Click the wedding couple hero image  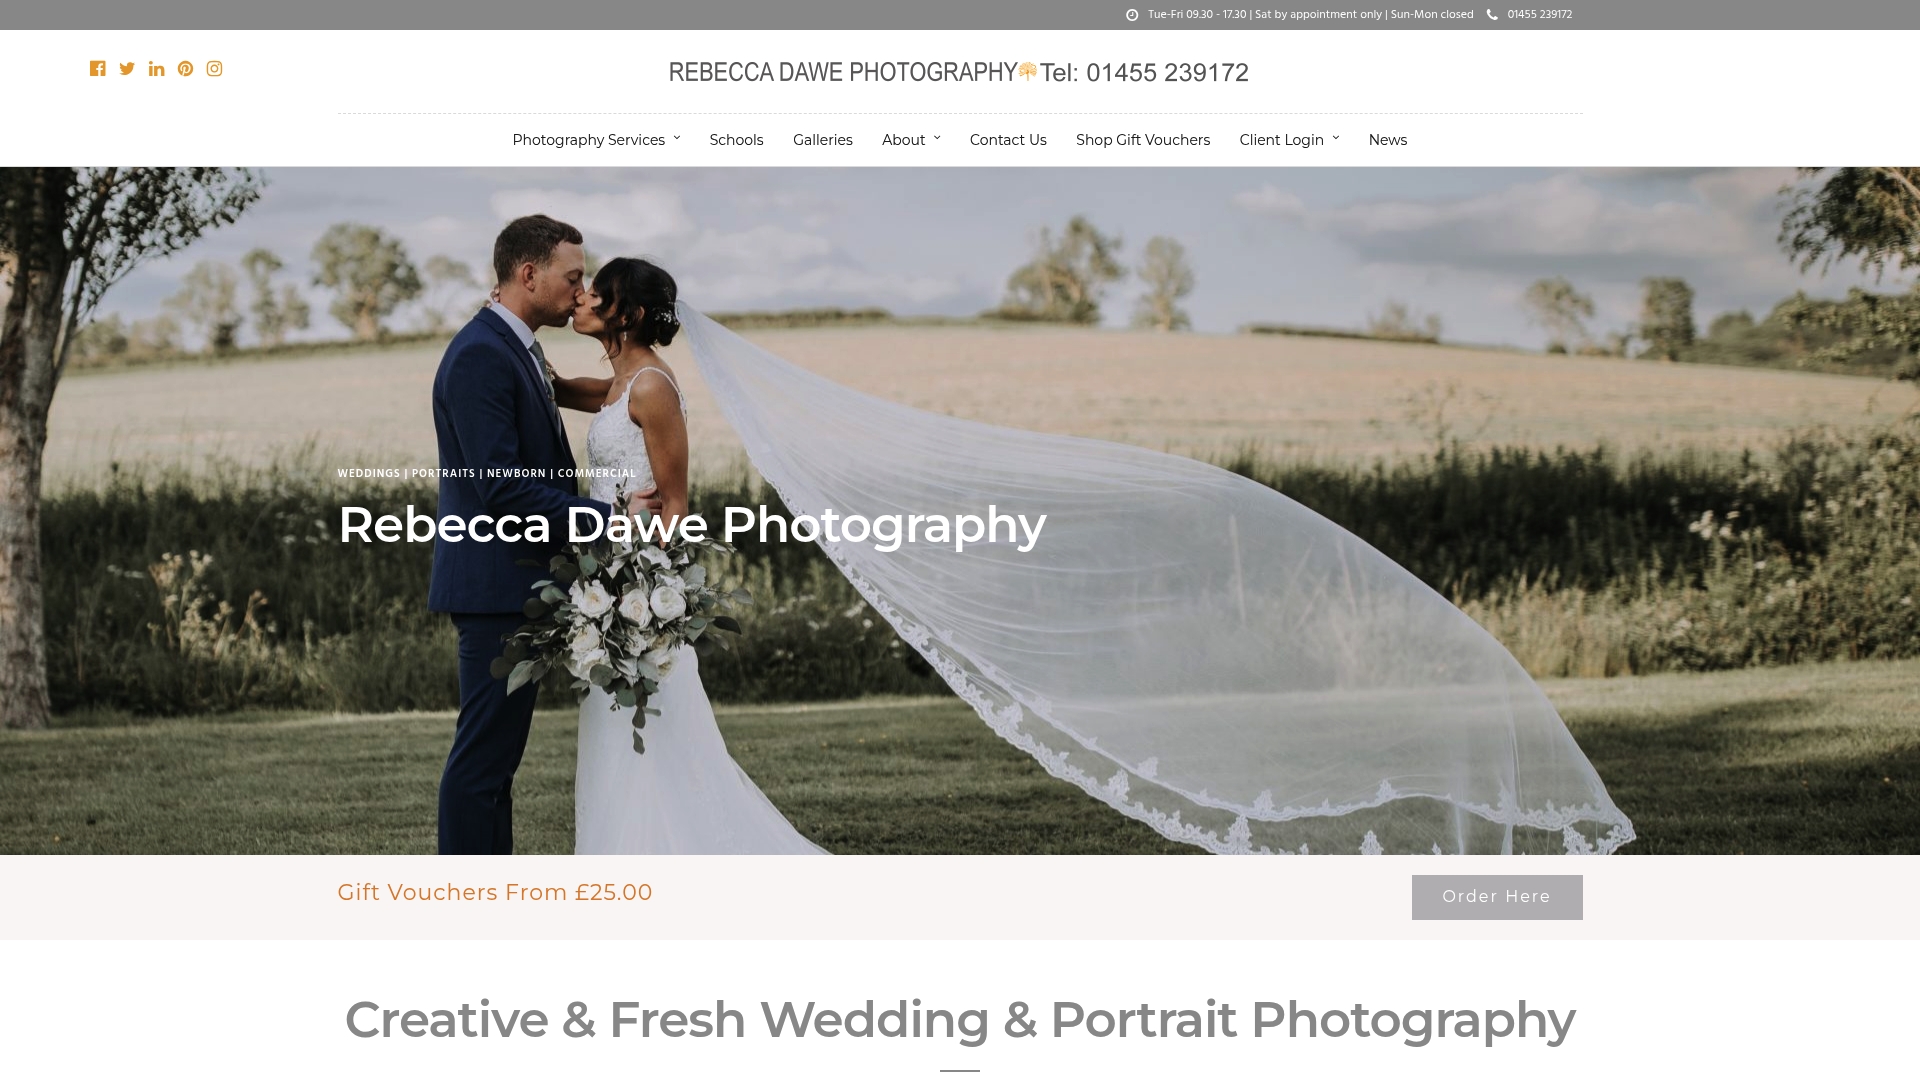pos(960,510)
